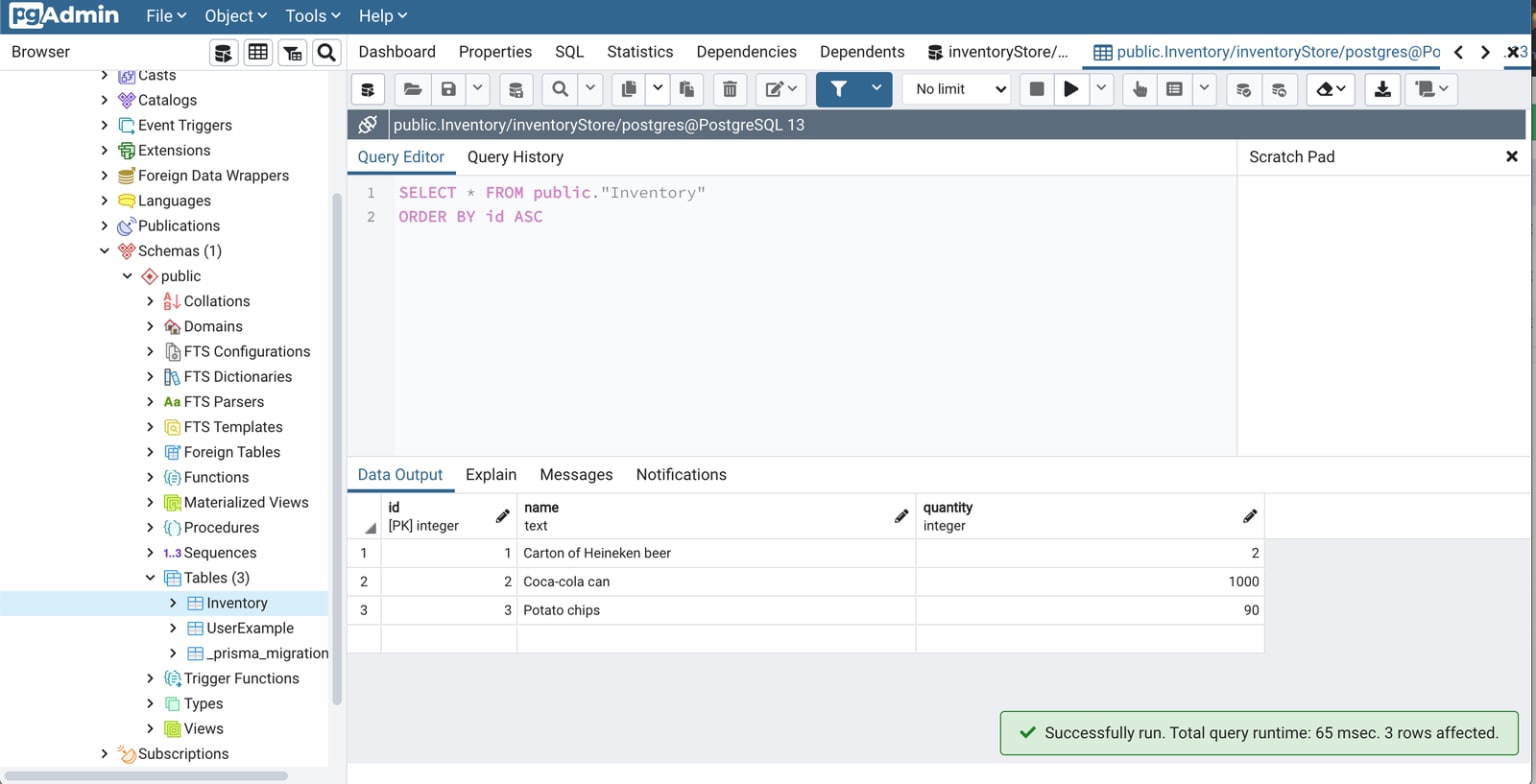This screenshot has height=784, width=1536.
Task: Open the Explain options dropdown arrow
Action: tap(1204, 89)
